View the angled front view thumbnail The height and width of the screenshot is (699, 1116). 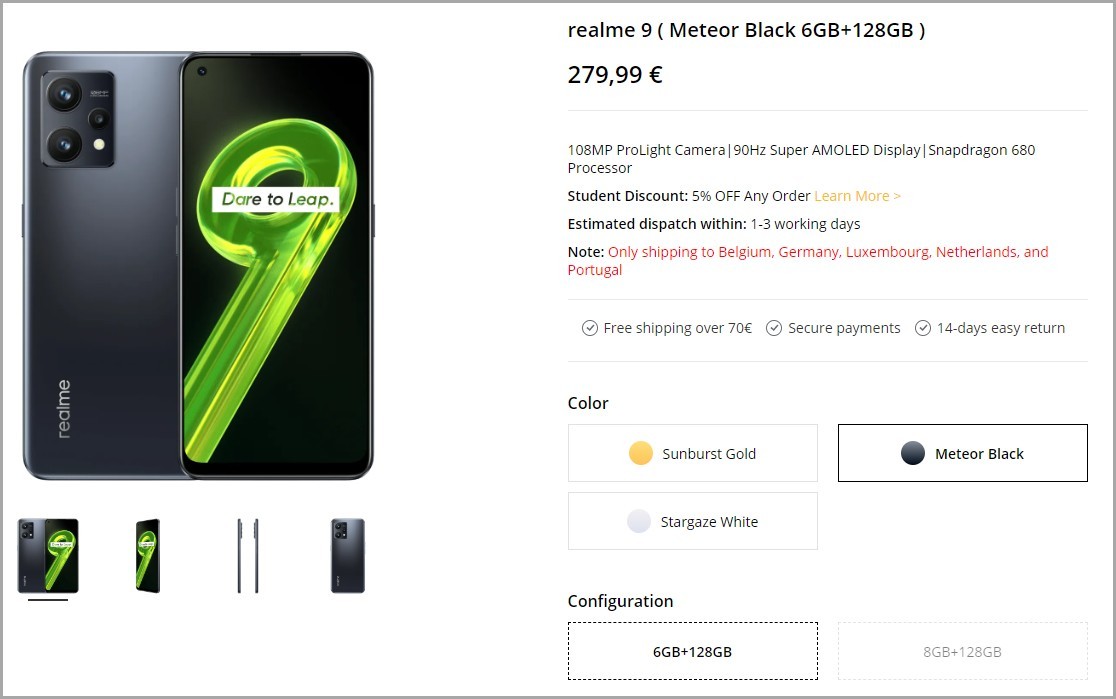148,556
